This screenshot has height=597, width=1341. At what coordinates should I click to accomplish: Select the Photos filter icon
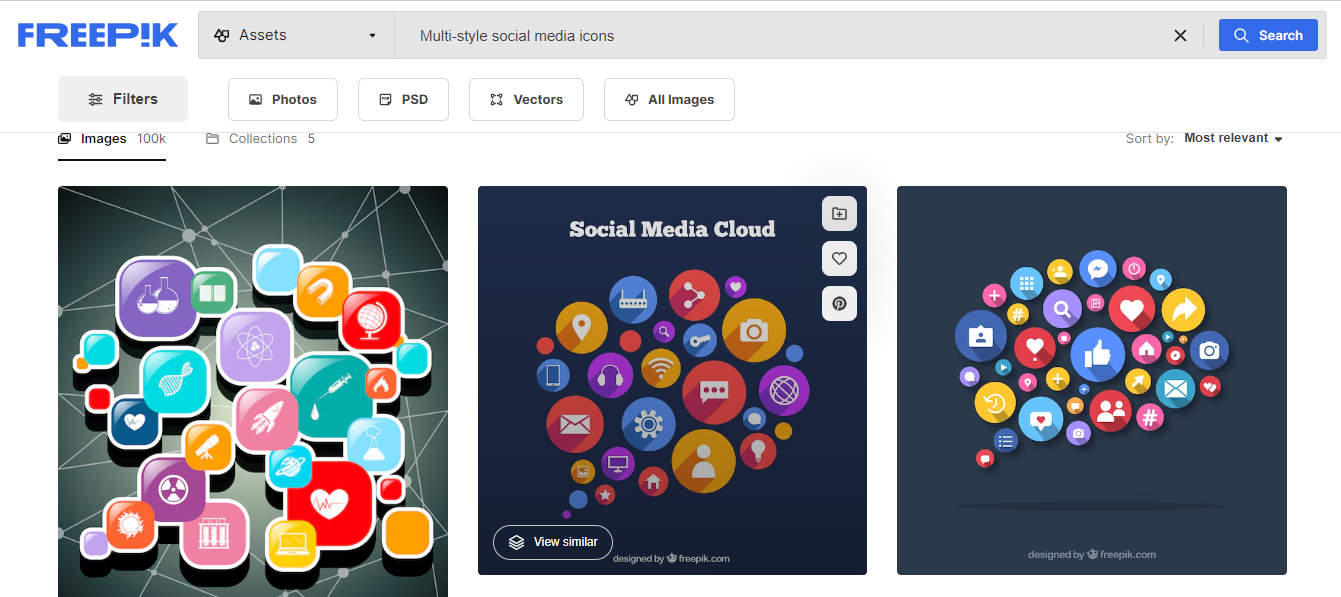[256, 99]
